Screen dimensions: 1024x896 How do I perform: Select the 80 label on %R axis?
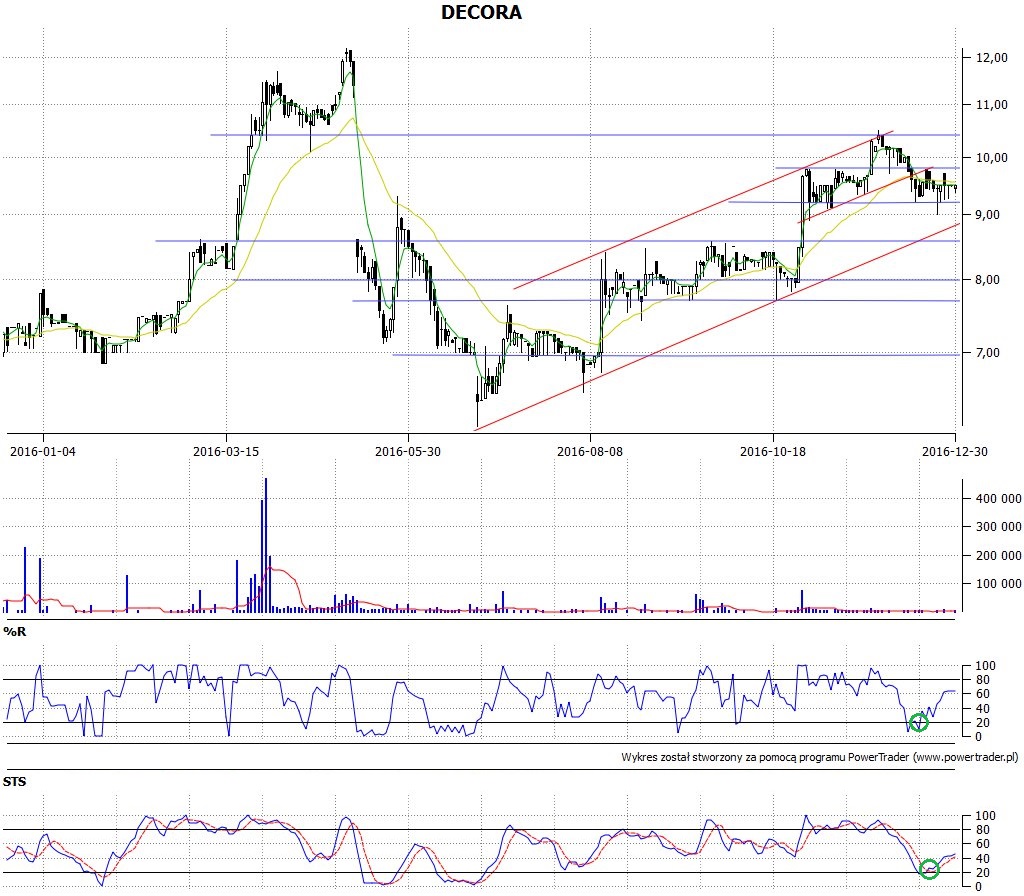(x=982, y=680)
